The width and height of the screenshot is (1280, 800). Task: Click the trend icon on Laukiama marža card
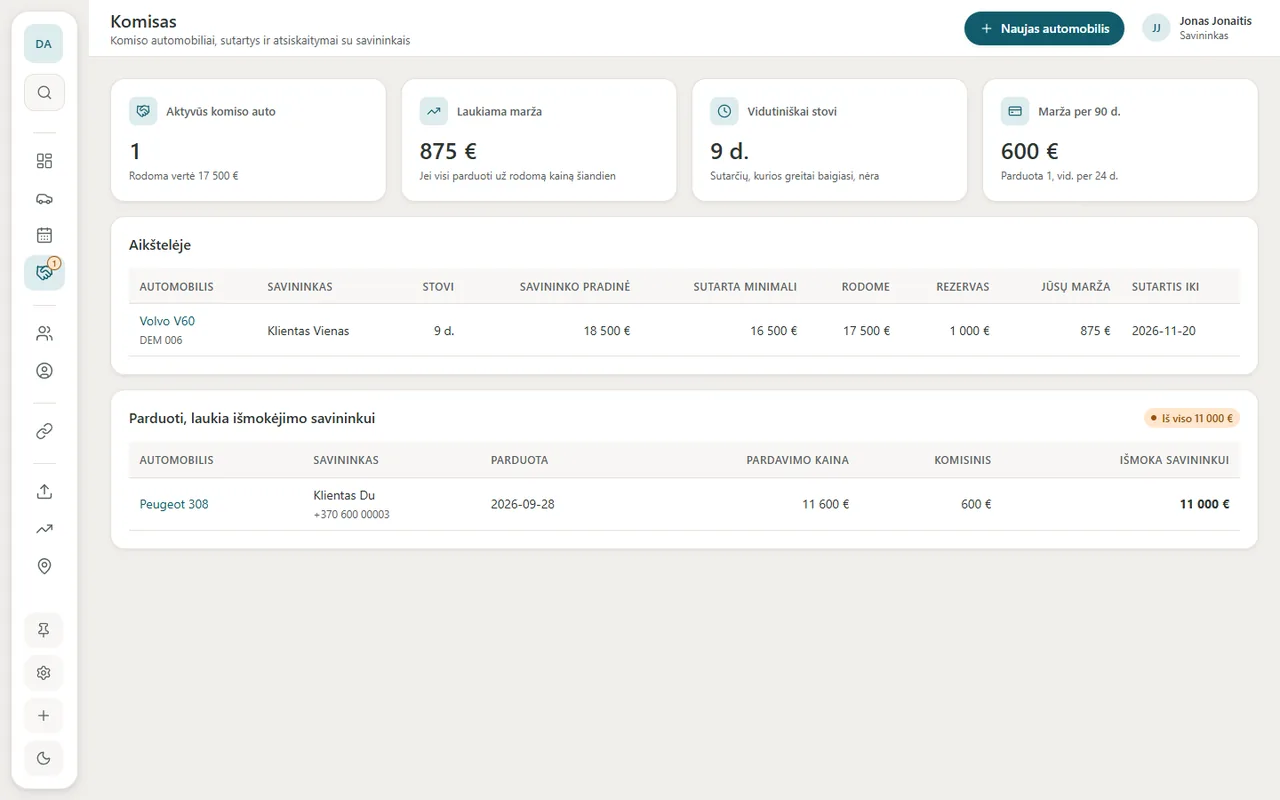point(434,111)
